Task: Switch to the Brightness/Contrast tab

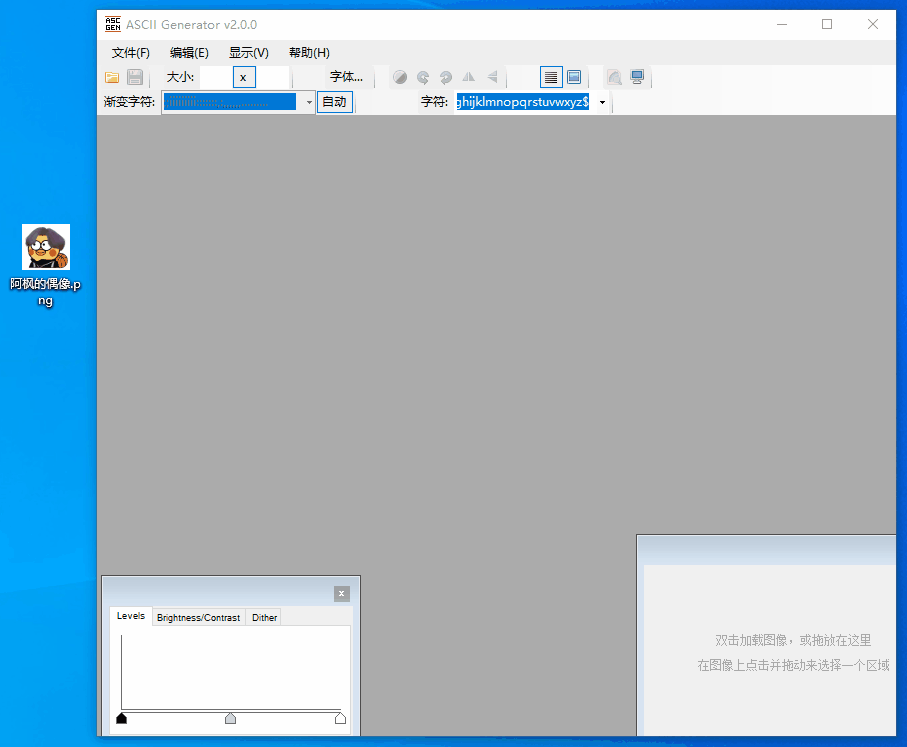Action: (x=198, y=617)
